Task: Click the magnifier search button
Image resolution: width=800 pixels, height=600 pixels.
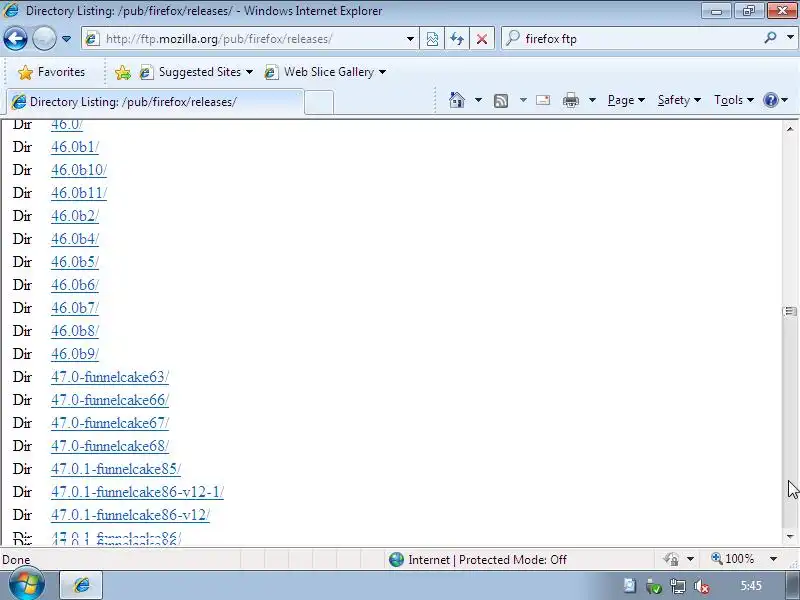Action: pos(770,38)
